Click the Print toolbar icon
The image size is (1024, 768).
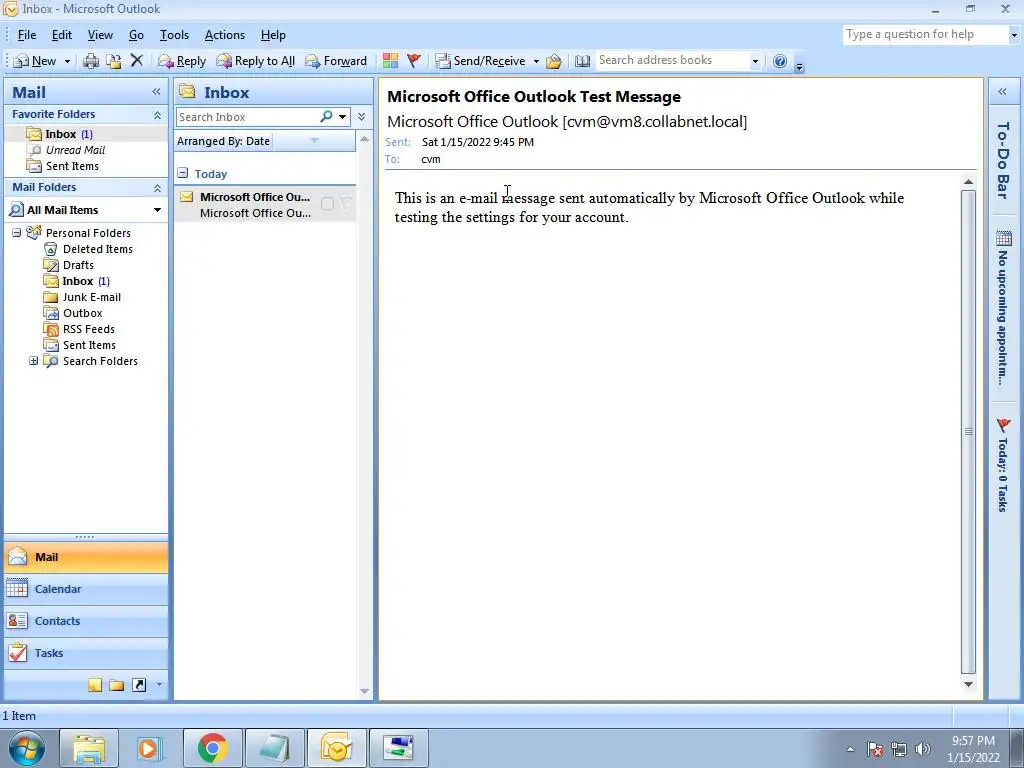(x=91, y=61)
